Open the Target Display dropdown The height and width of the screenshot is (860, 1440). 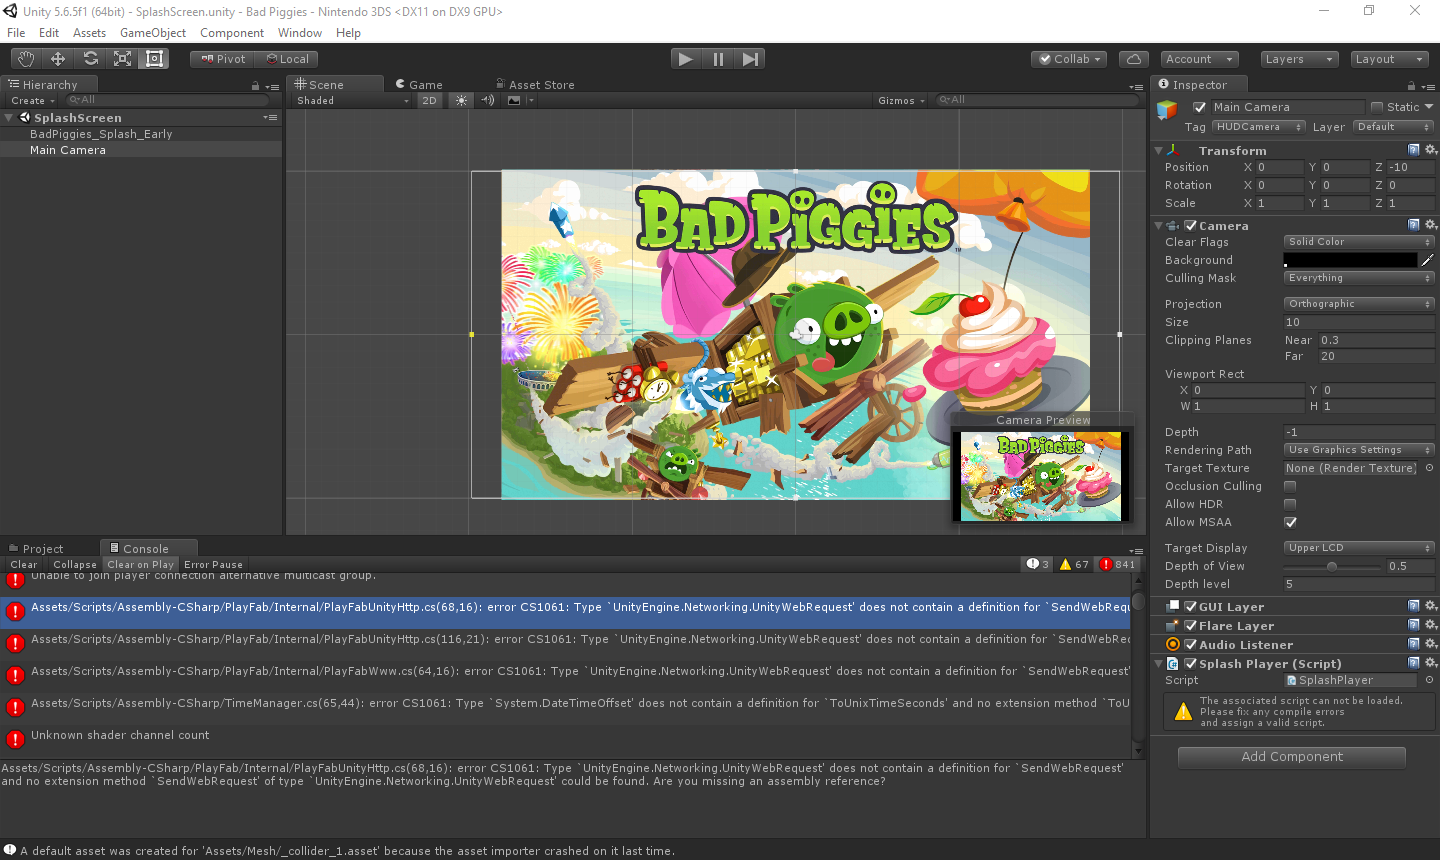point(1359,548)
